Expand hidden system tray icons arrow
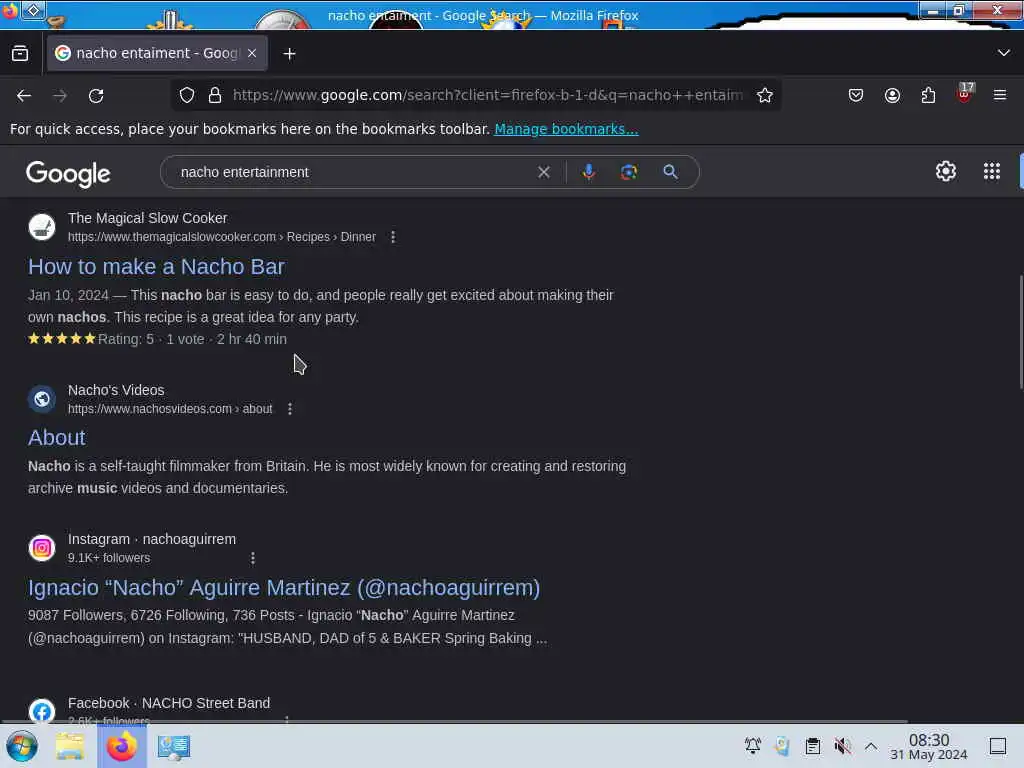 pyautogui.click(x=871, y=746)
